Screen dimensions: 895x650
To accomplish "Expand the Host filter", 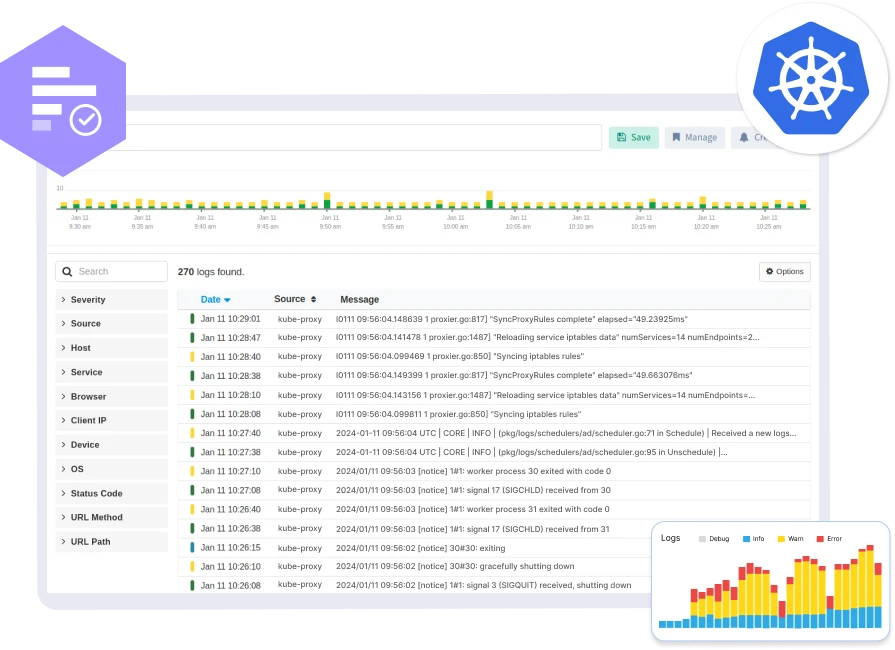I will (x=111, y=348).
